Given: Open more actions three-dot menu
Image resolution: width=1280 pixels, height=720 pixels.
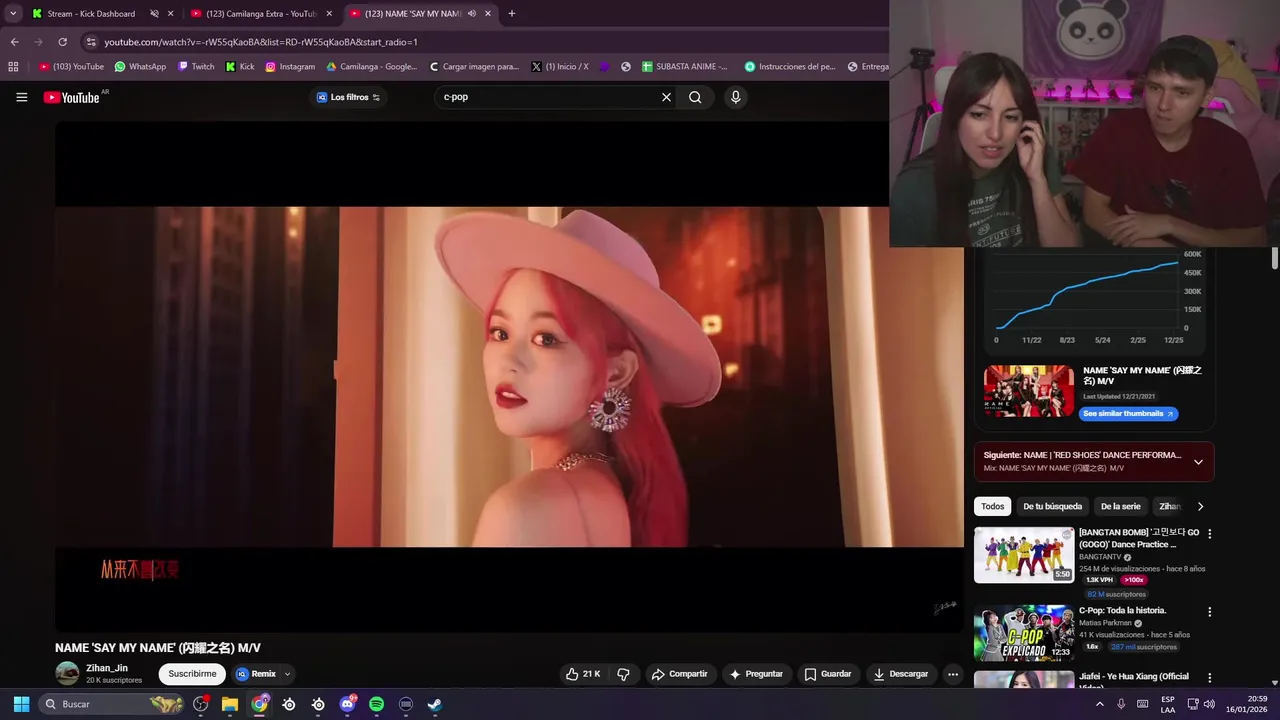Looking at the screenshot, I should pyautogui.click(x=953, y=674).
